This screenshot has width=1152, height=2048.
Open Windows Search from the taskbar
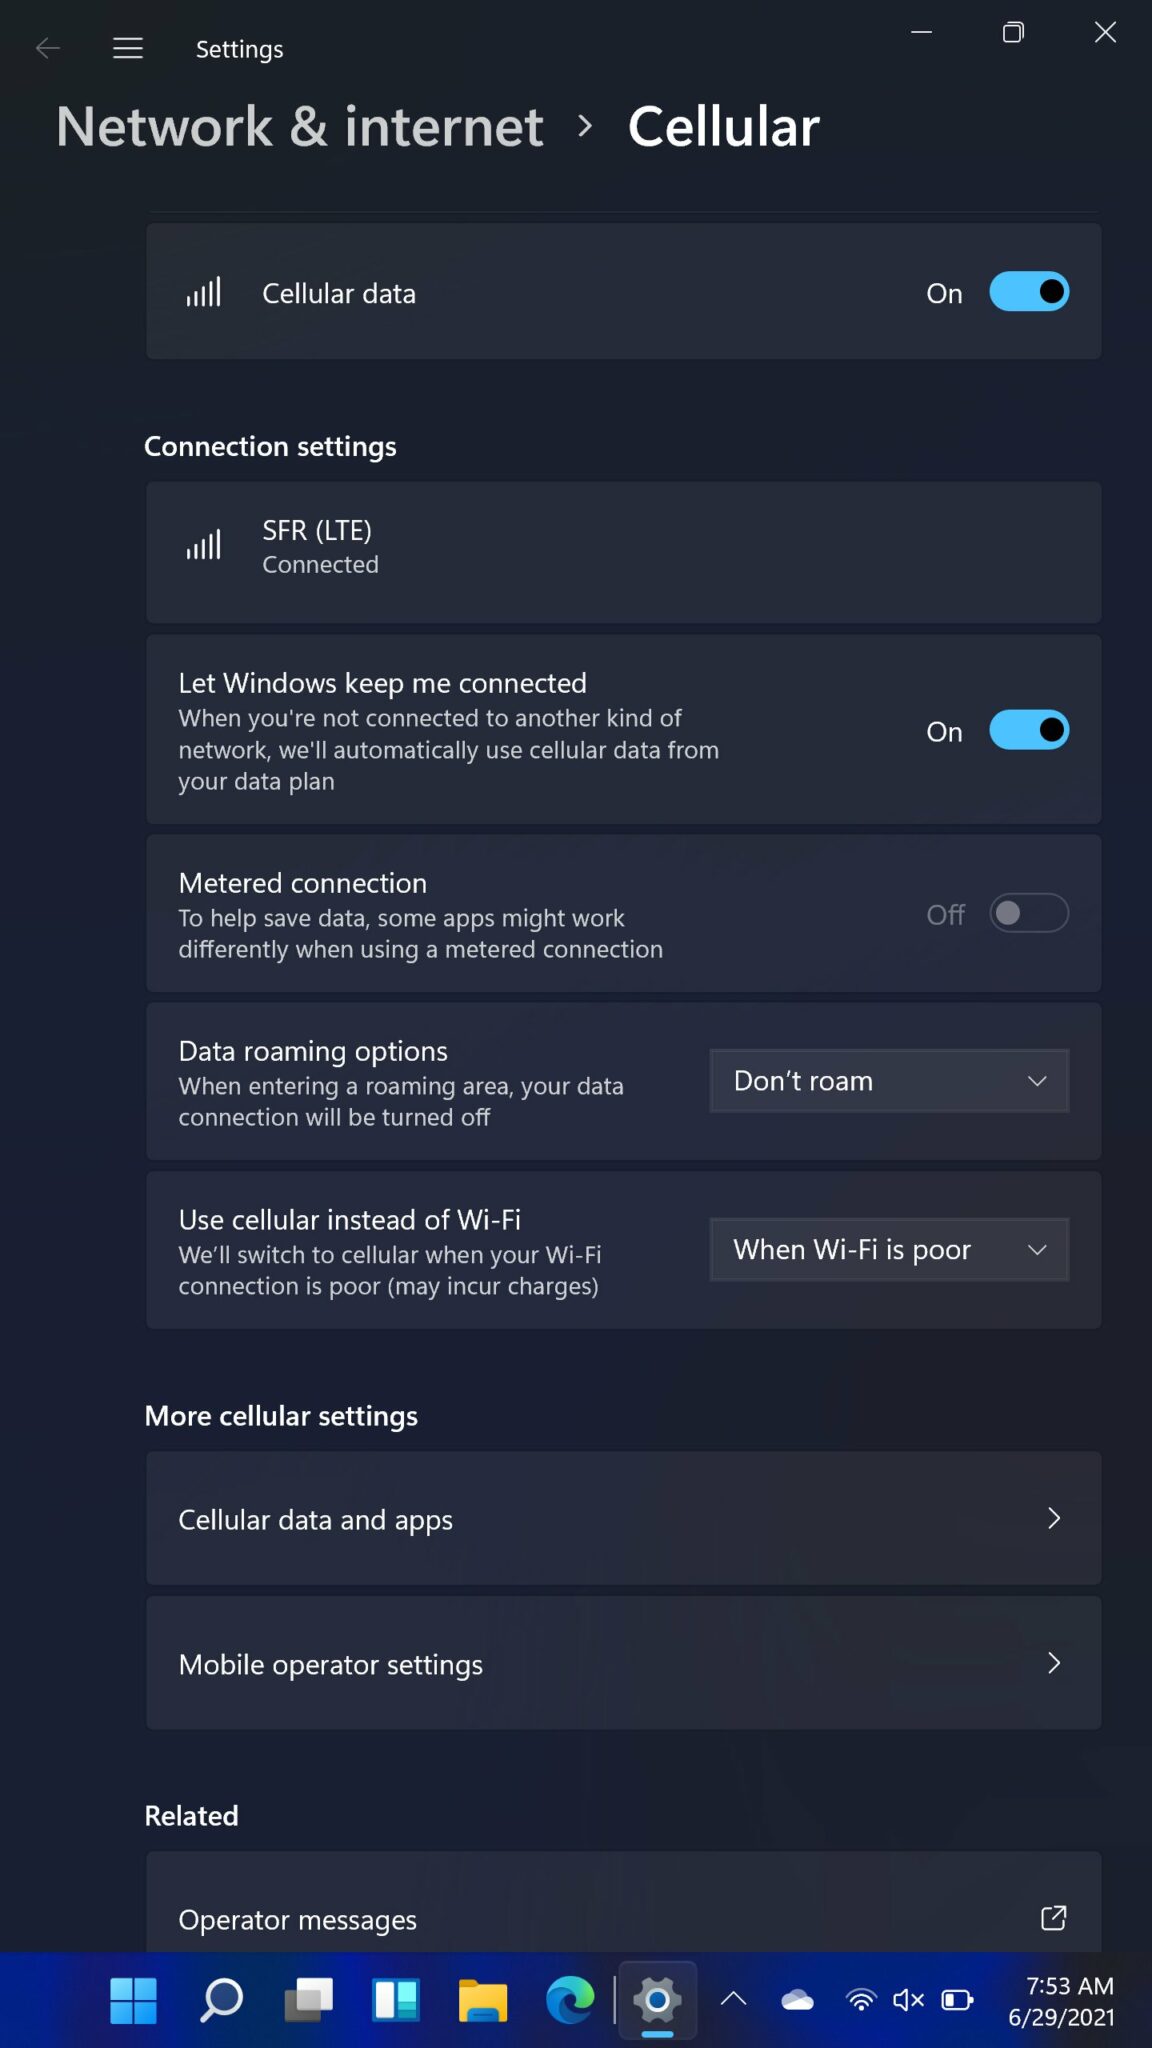(220, 2001)
